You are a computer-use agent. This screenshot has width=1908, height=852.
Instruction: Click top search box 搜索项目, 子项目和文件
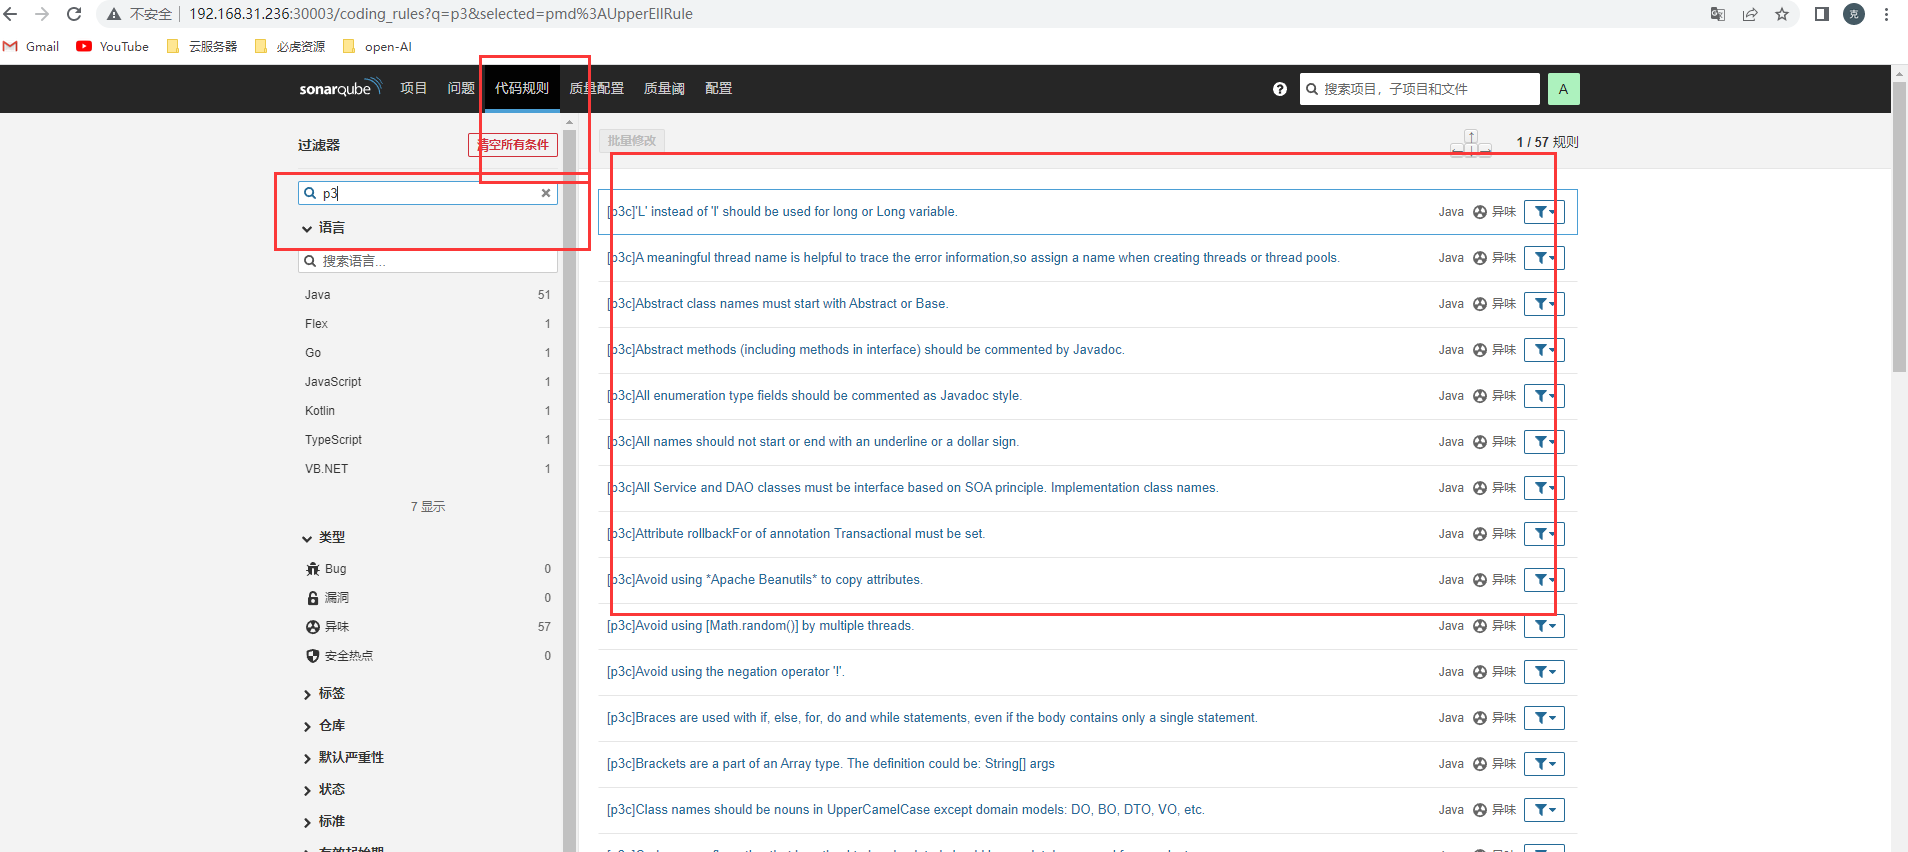(1420, 89)
